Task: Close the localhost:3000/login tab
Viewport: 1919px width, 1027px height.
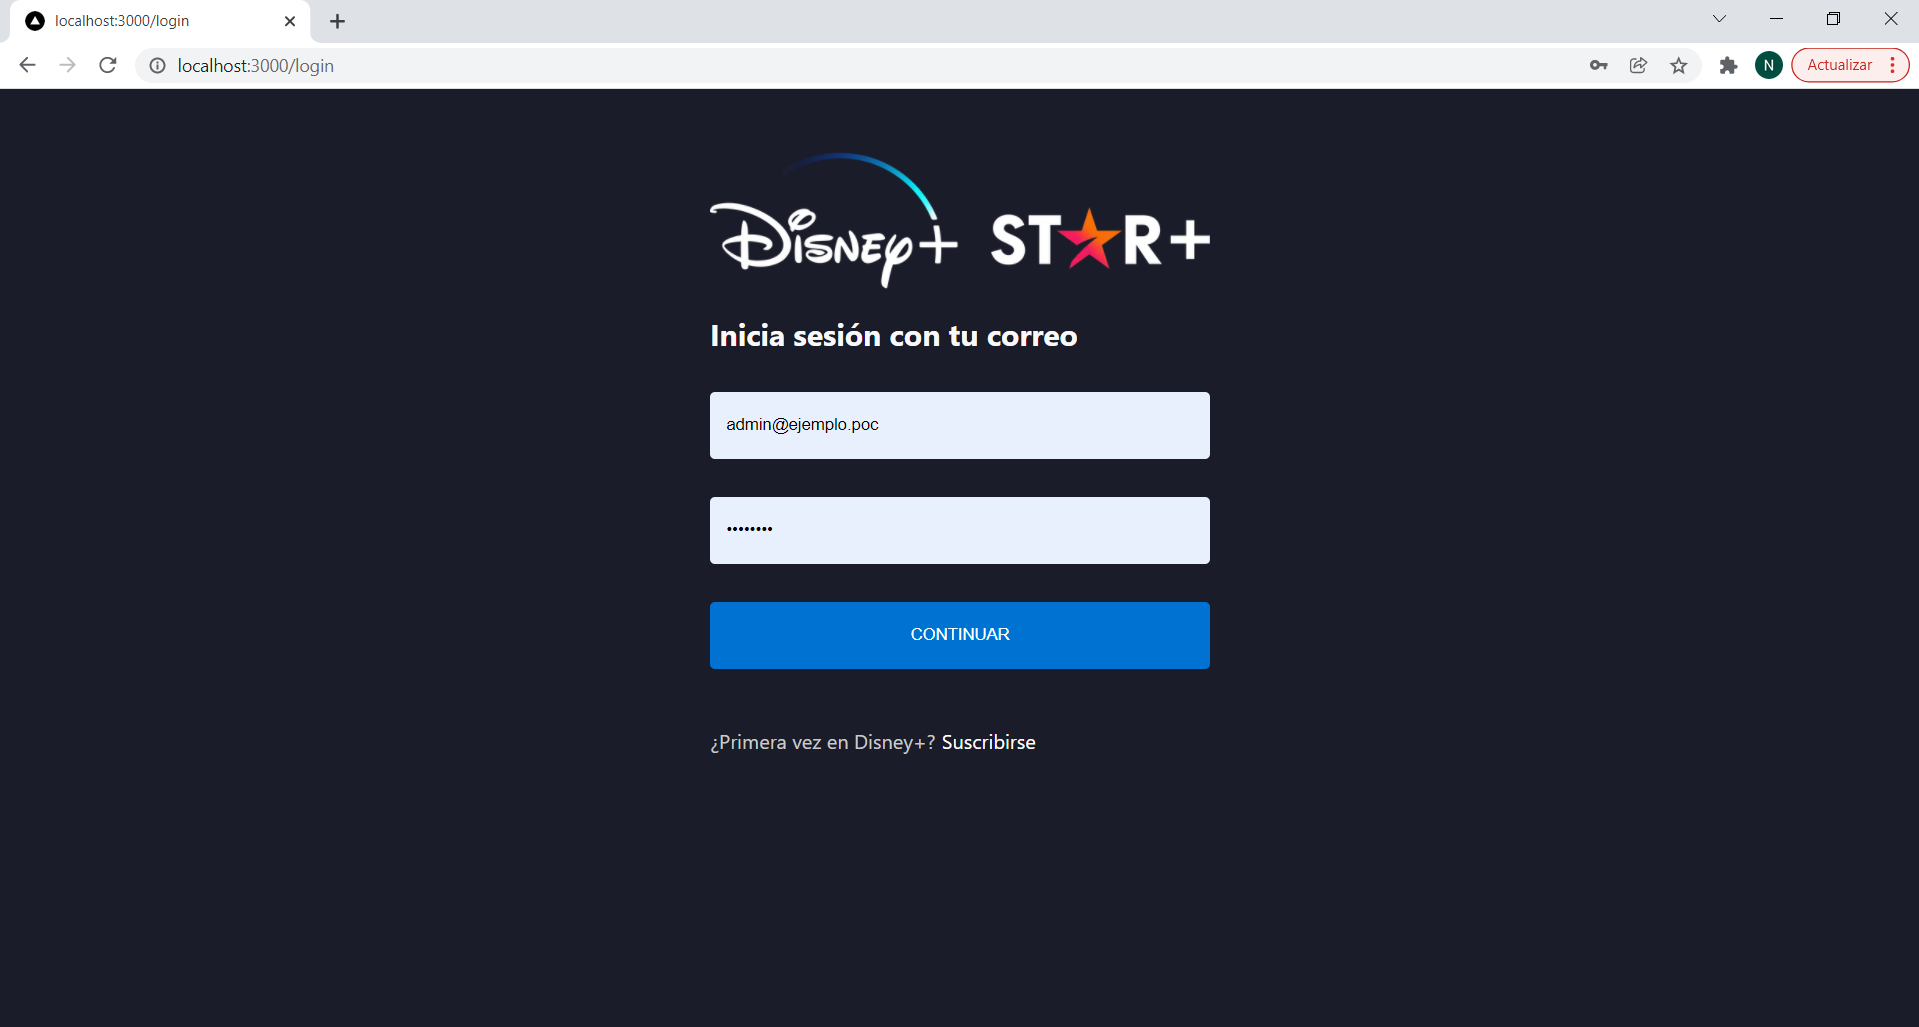Action: pos(290,21)
